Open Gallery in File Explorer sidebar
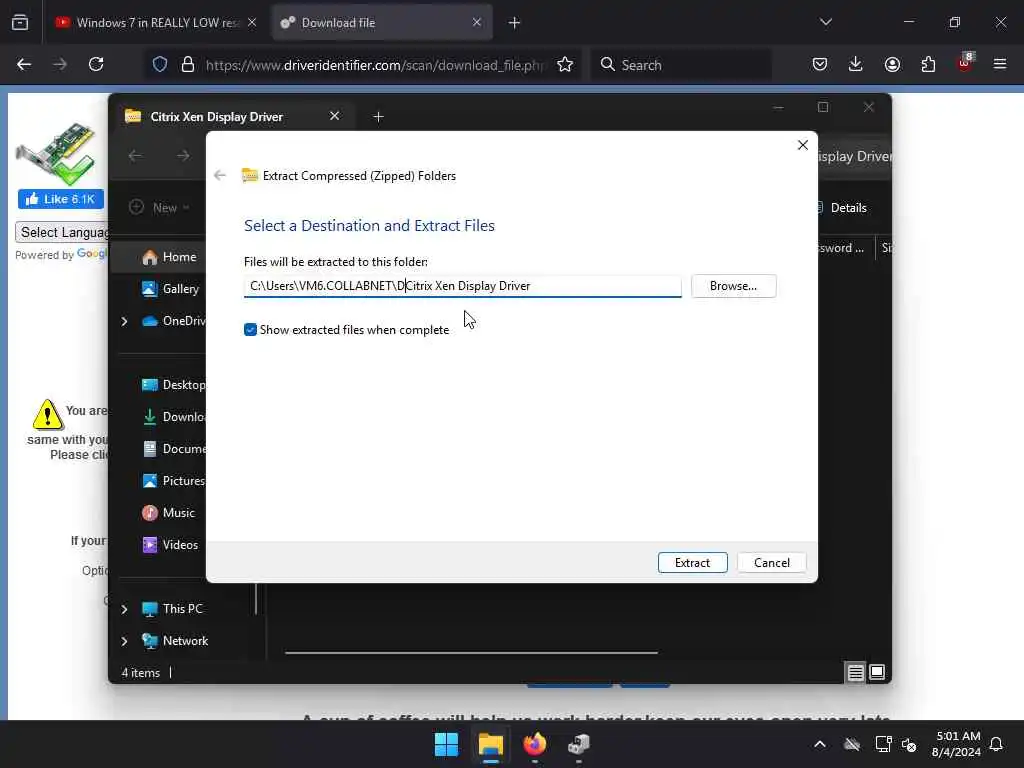The image size is (1024, 768). (x=171, y=289)
